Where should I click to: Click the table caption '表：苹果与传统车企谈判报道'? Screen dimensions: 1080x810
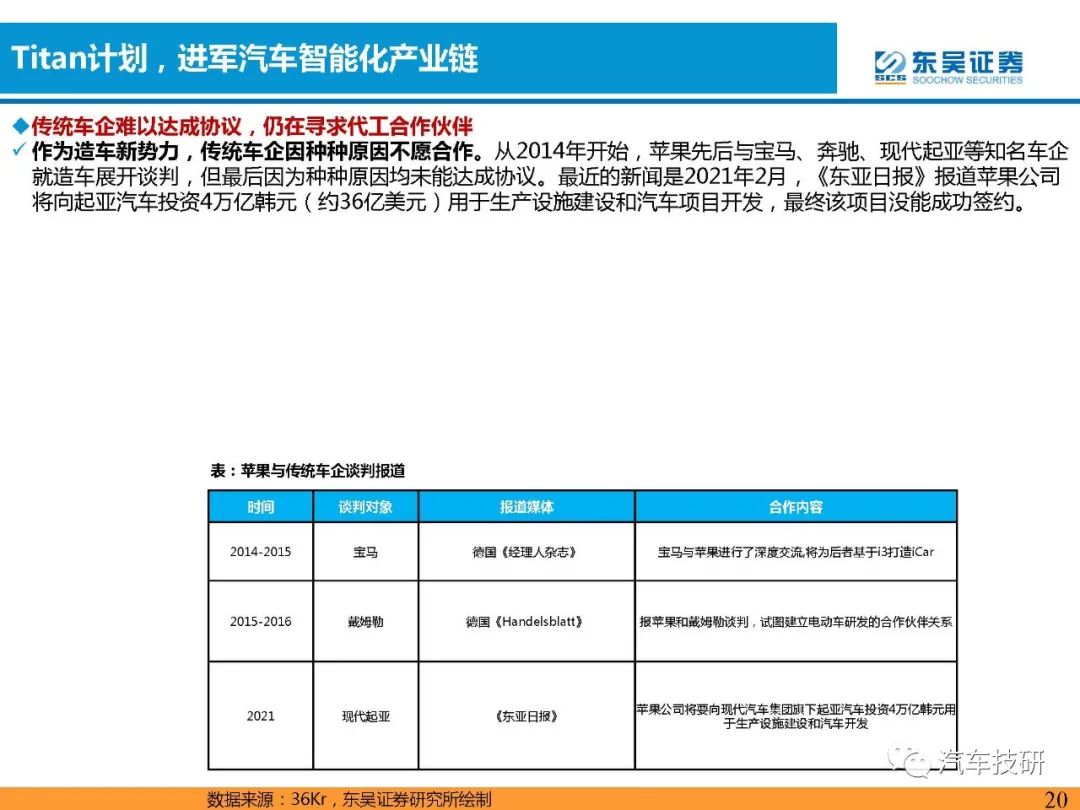307,471
